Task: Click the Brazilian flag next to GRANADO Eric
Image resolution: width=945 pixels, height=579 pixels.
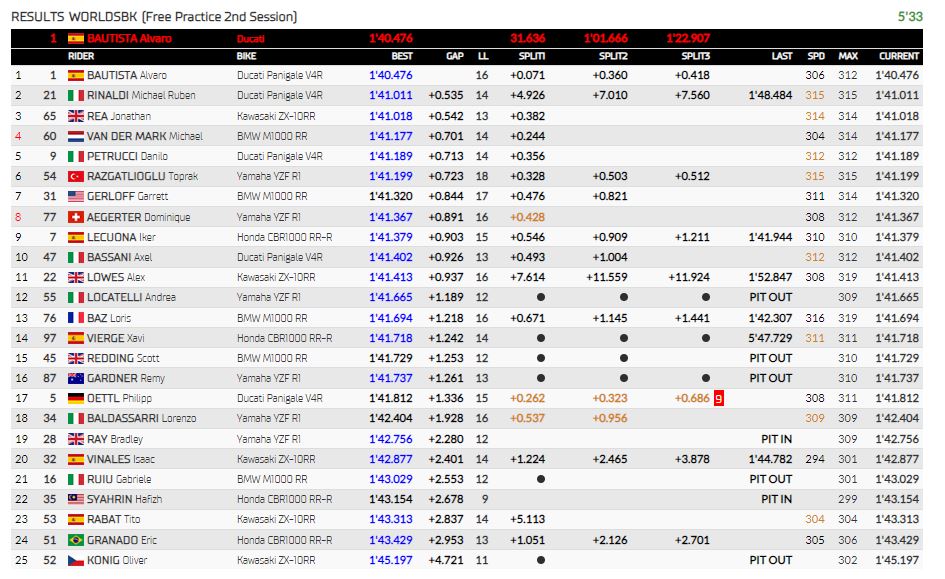Action: [x=76, y=540]
